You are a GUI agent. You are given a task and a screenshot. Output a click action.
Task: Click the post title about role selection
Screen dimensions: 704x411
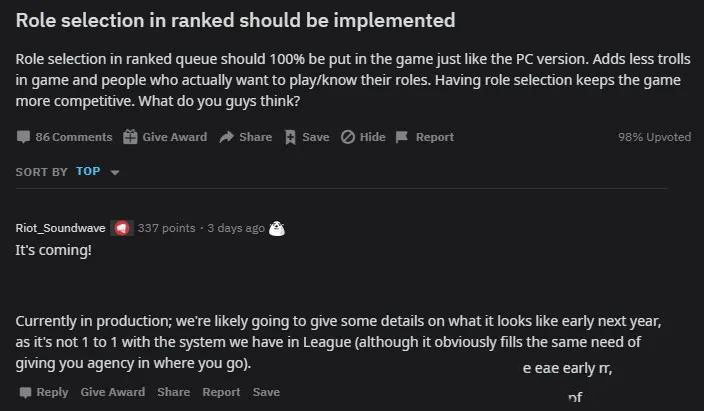(235, 20)
